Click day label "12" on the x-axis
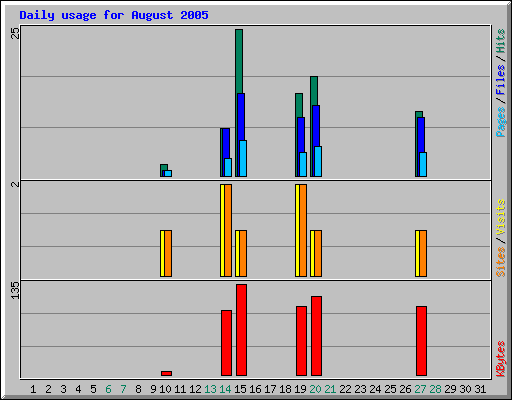This screenshot has width=512, height=400. [x=195, y=389]
